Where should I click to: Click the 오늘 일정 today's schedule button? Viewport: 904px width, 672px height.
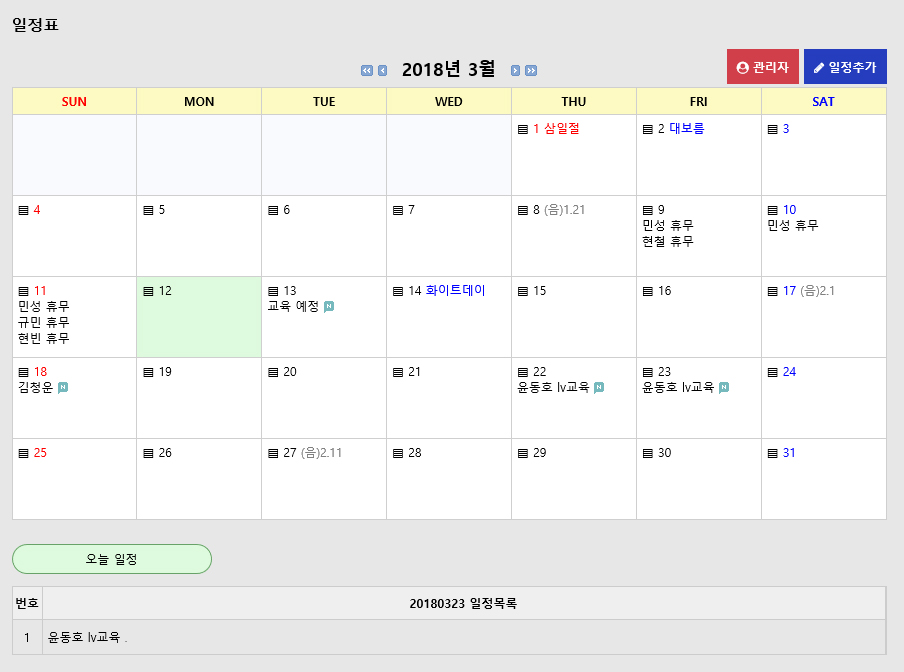112,559
